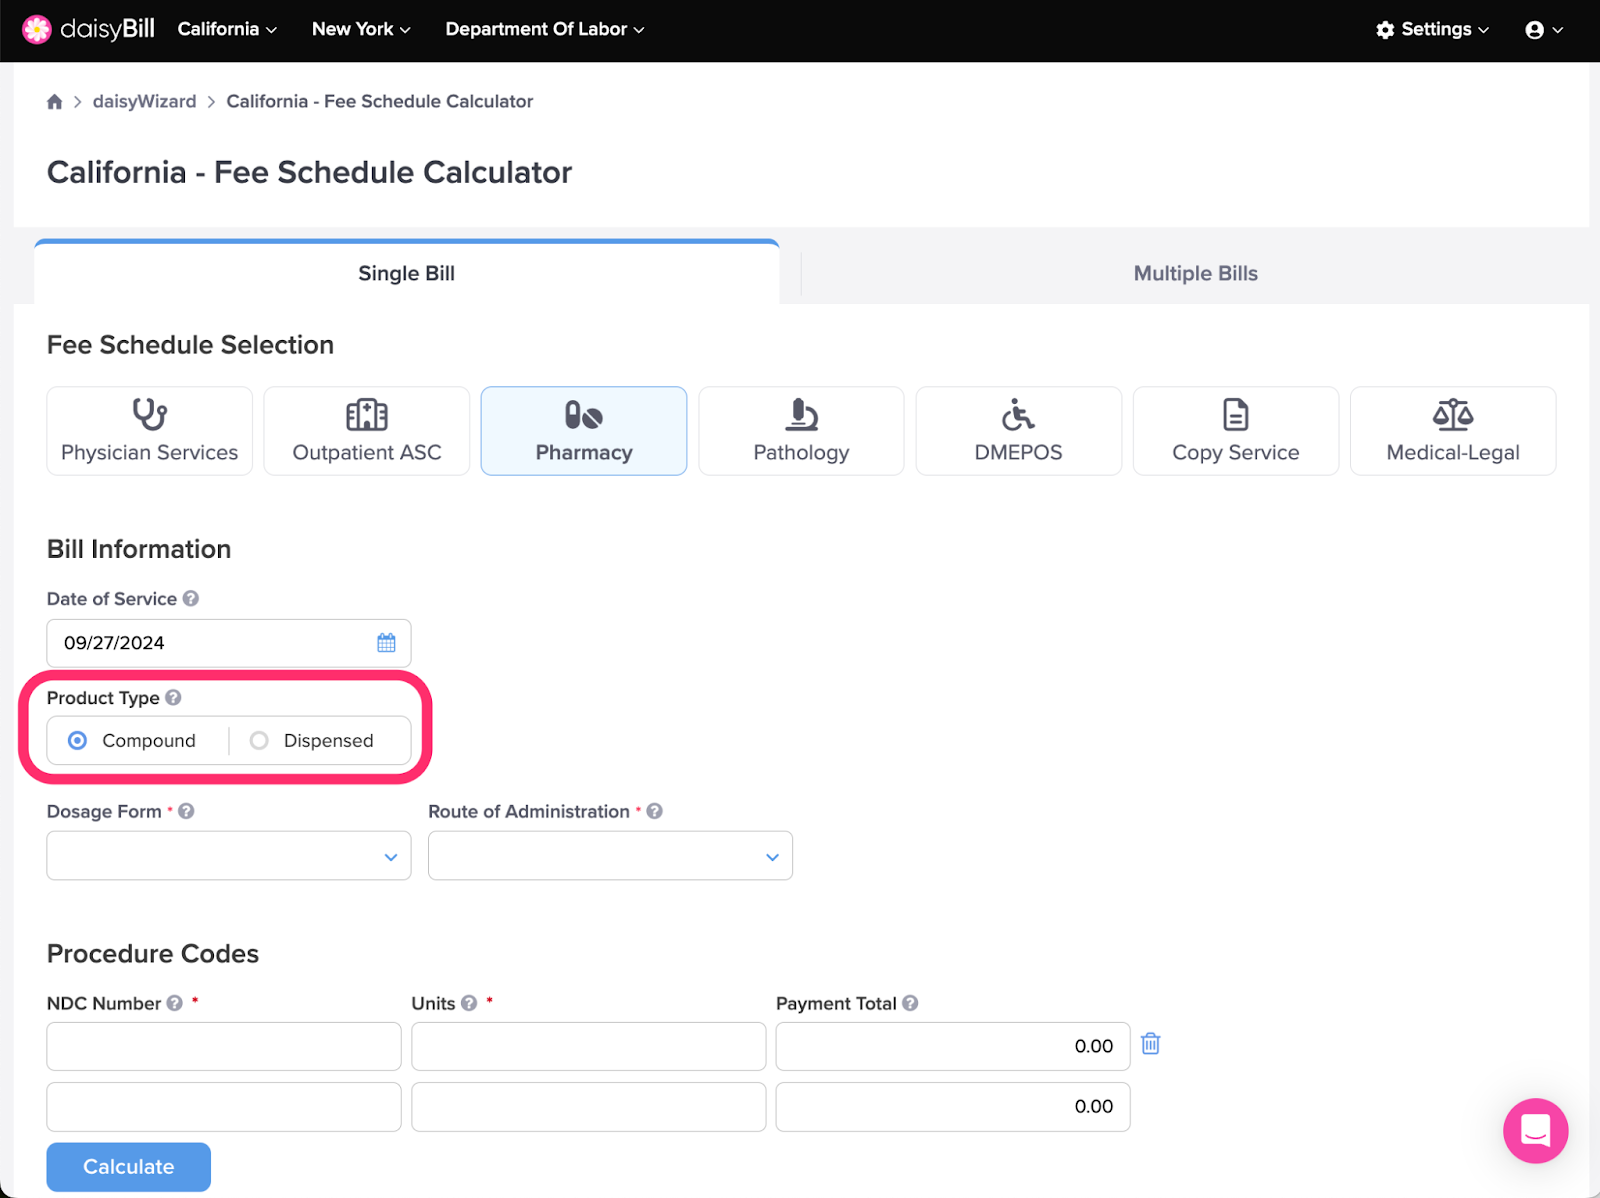Viewport: 1600px width, 1198px height.
Task: Click California - Fee Schedule Calculator breadcrumb
Action: (380, 102)
